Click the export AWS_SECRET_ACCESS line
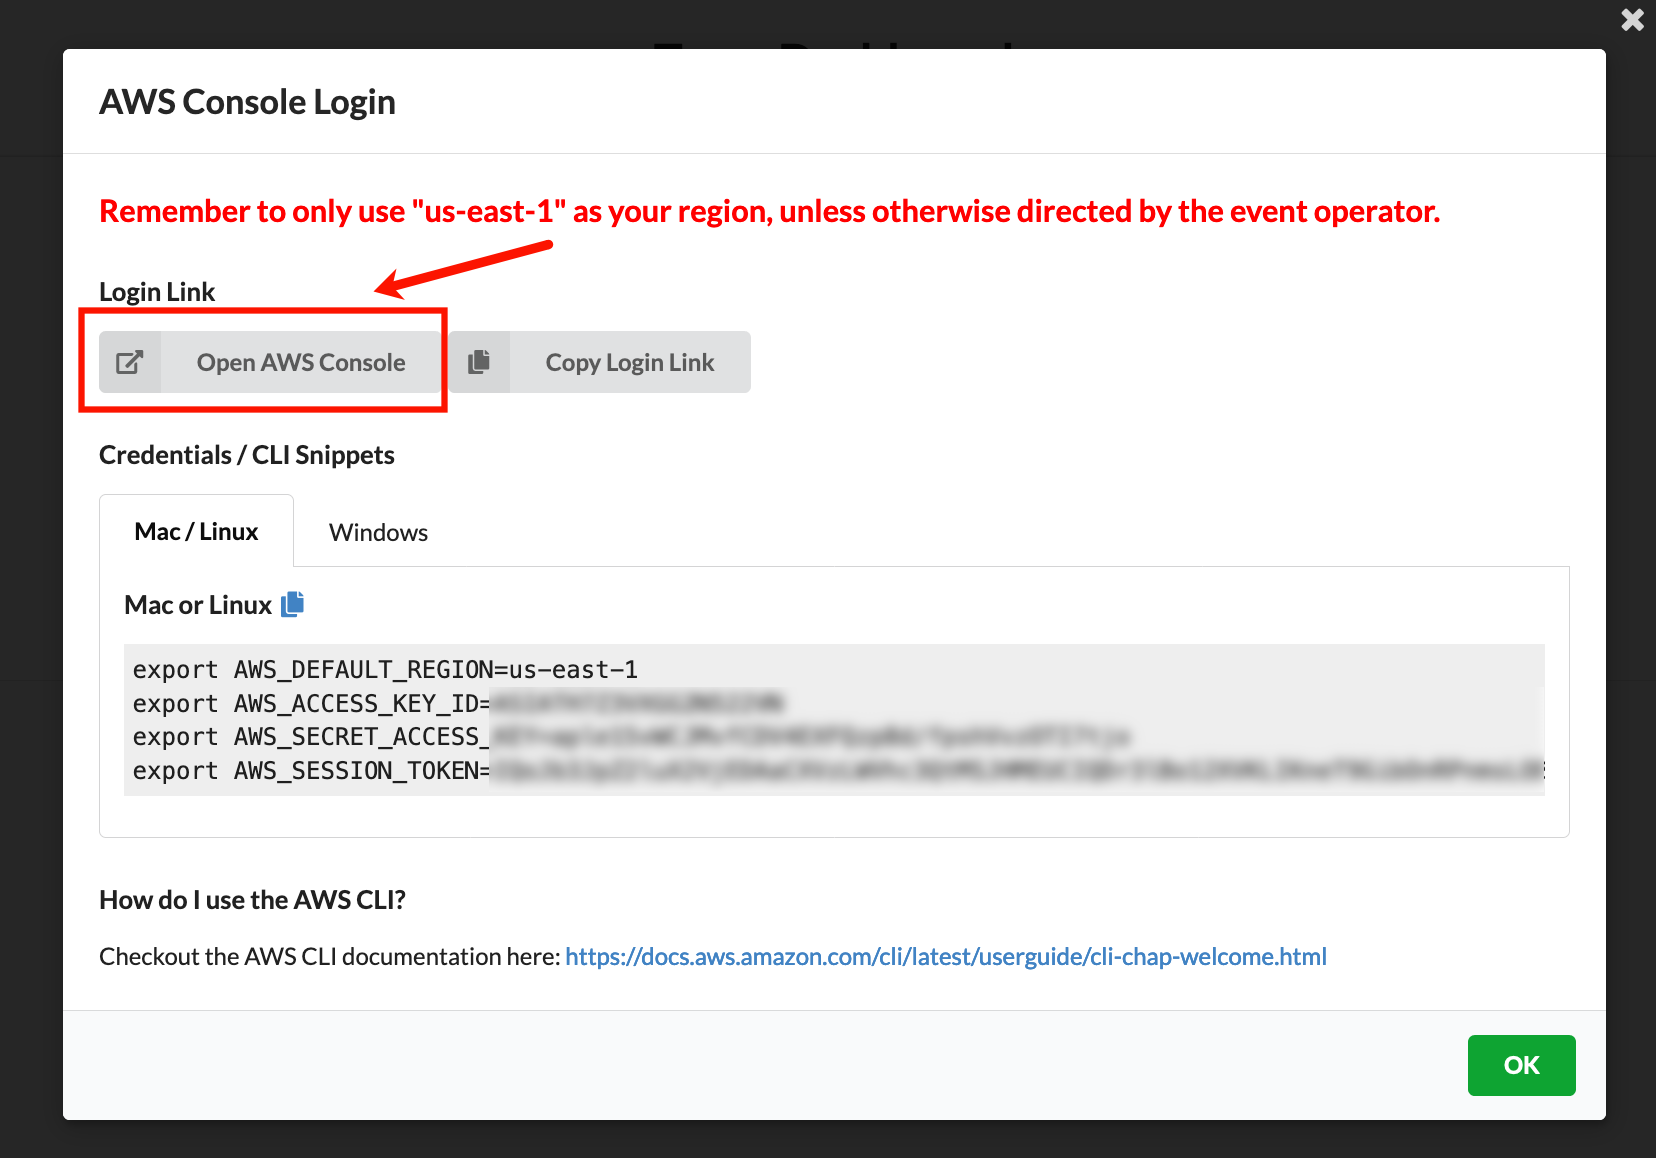 point(631,737)
